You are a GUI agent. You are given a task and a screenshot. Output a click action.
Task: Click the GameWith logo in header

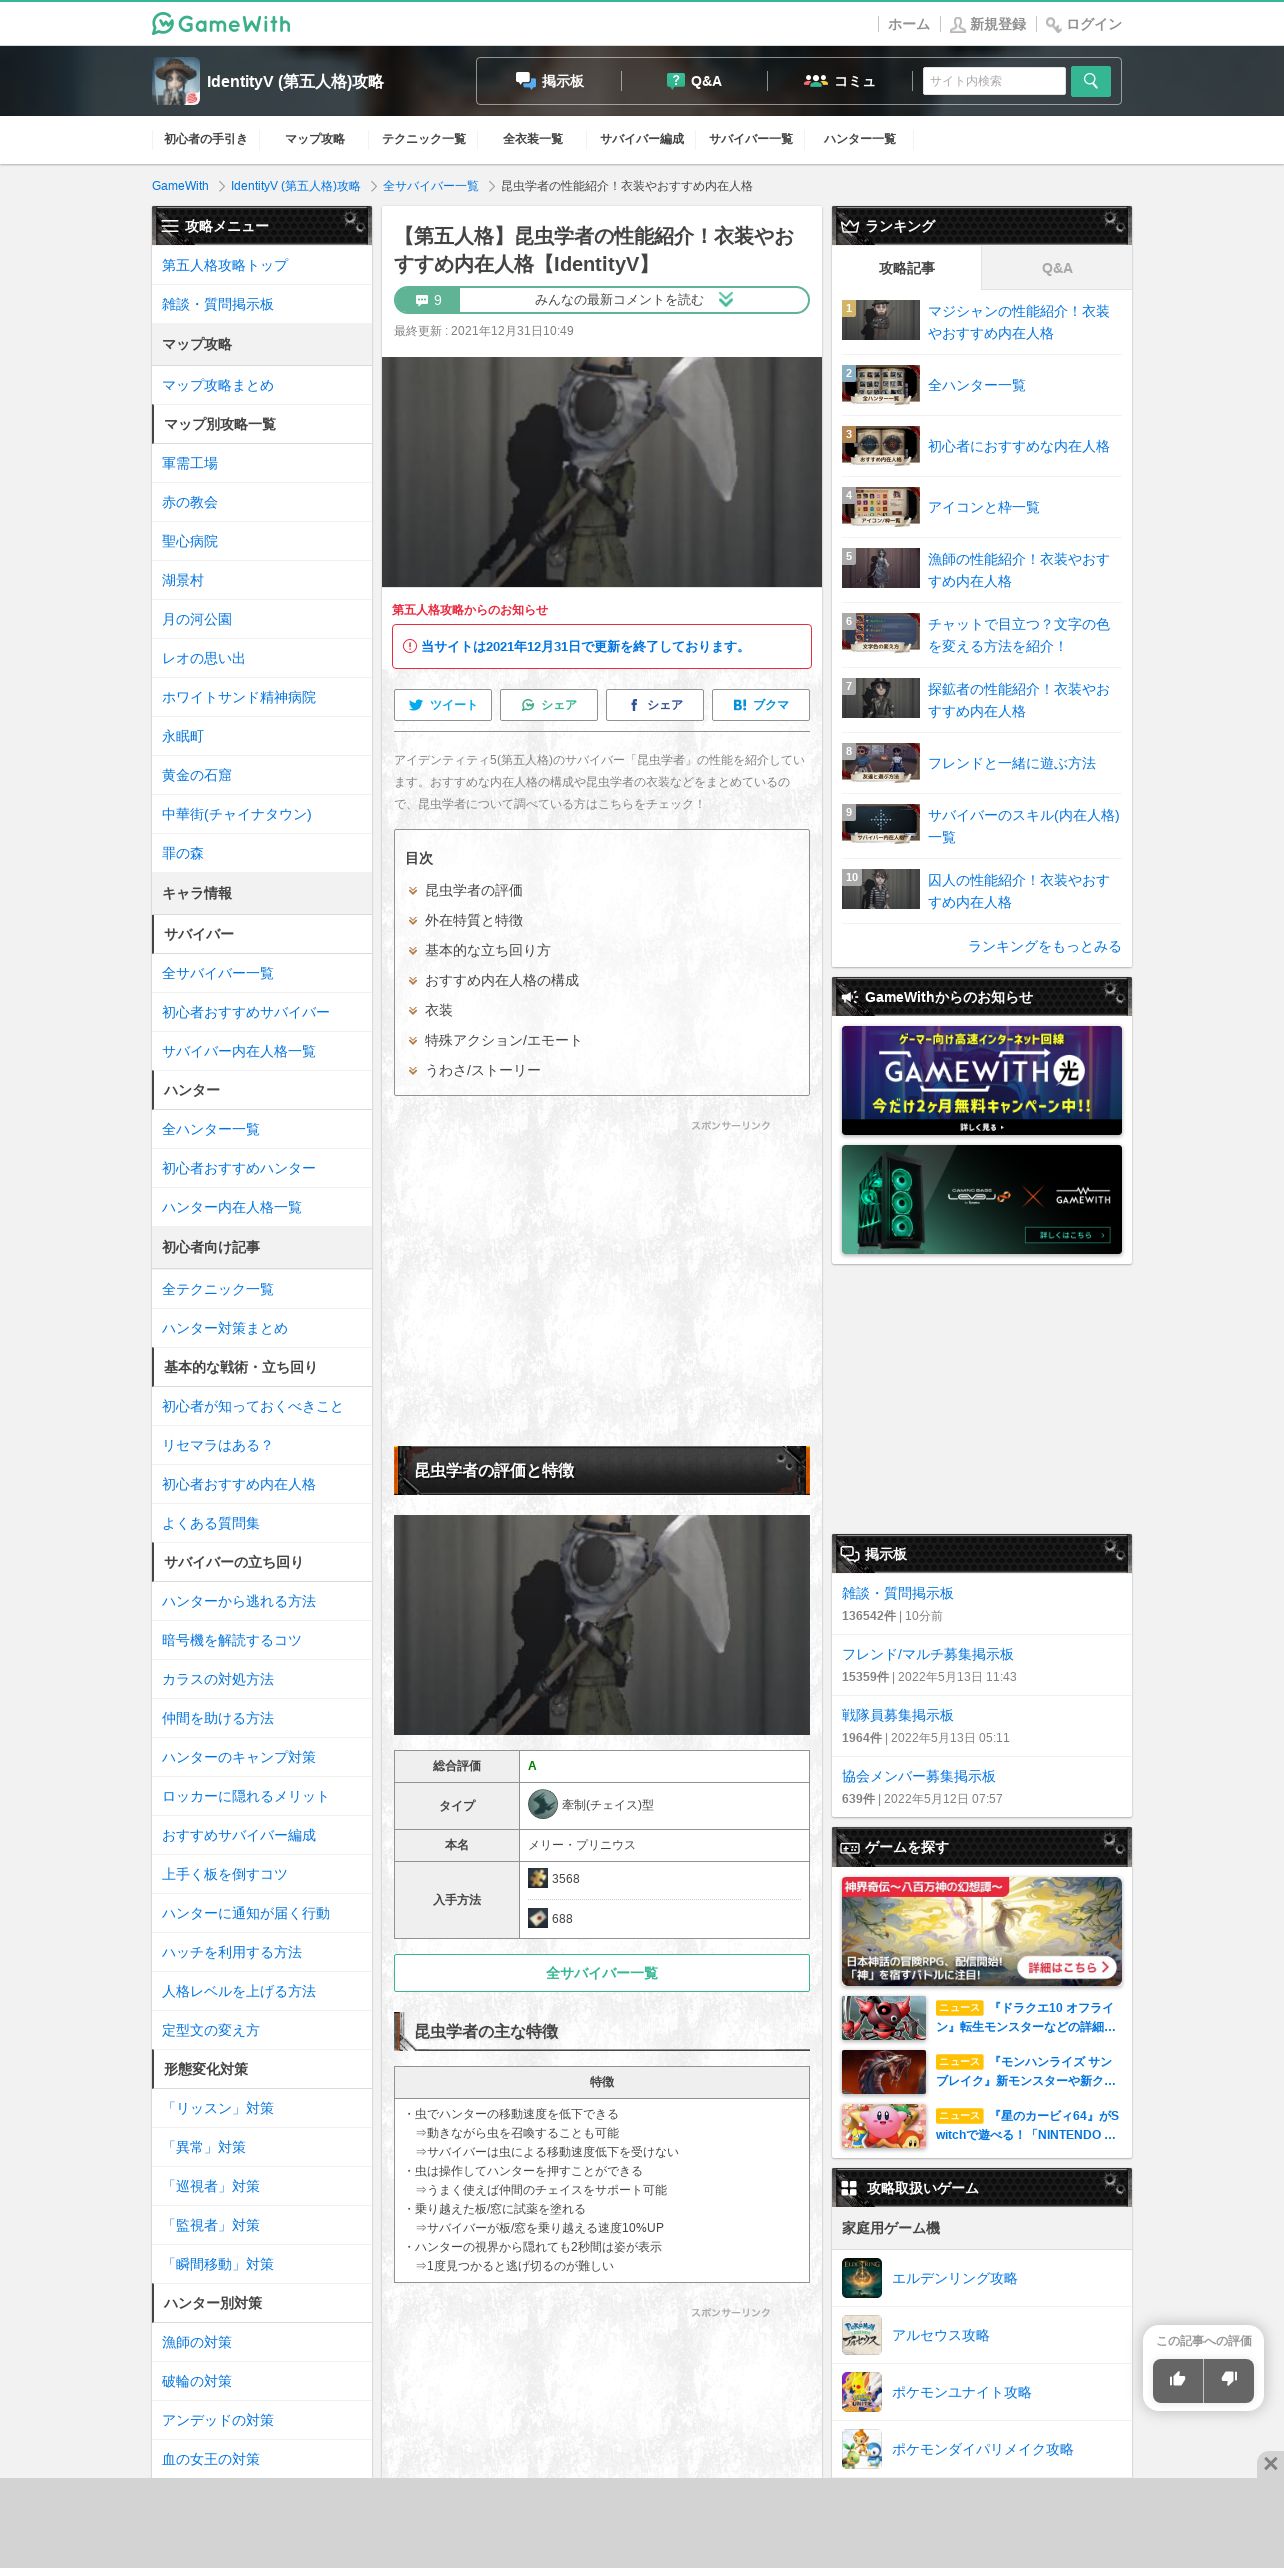pyautogui.click(x=221, y=23)
